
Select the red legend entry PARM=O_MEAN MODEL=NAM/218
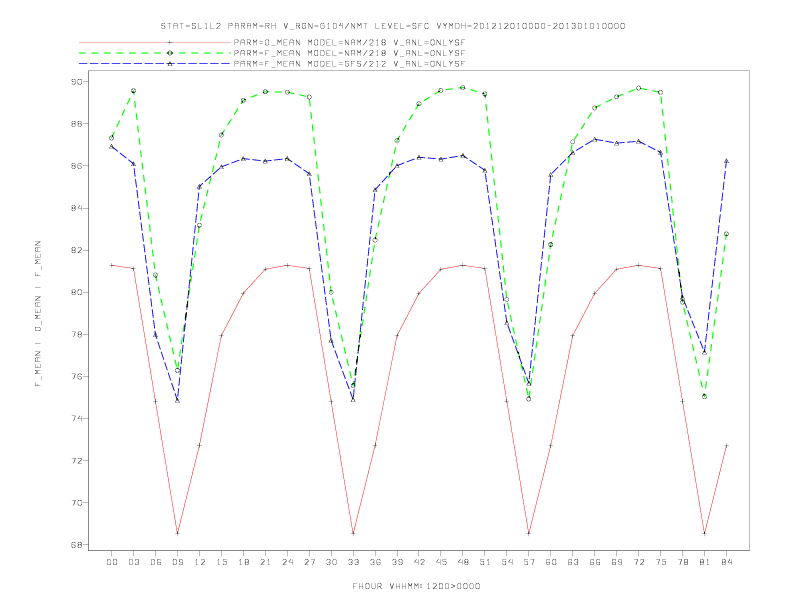(x=349, y=42)
